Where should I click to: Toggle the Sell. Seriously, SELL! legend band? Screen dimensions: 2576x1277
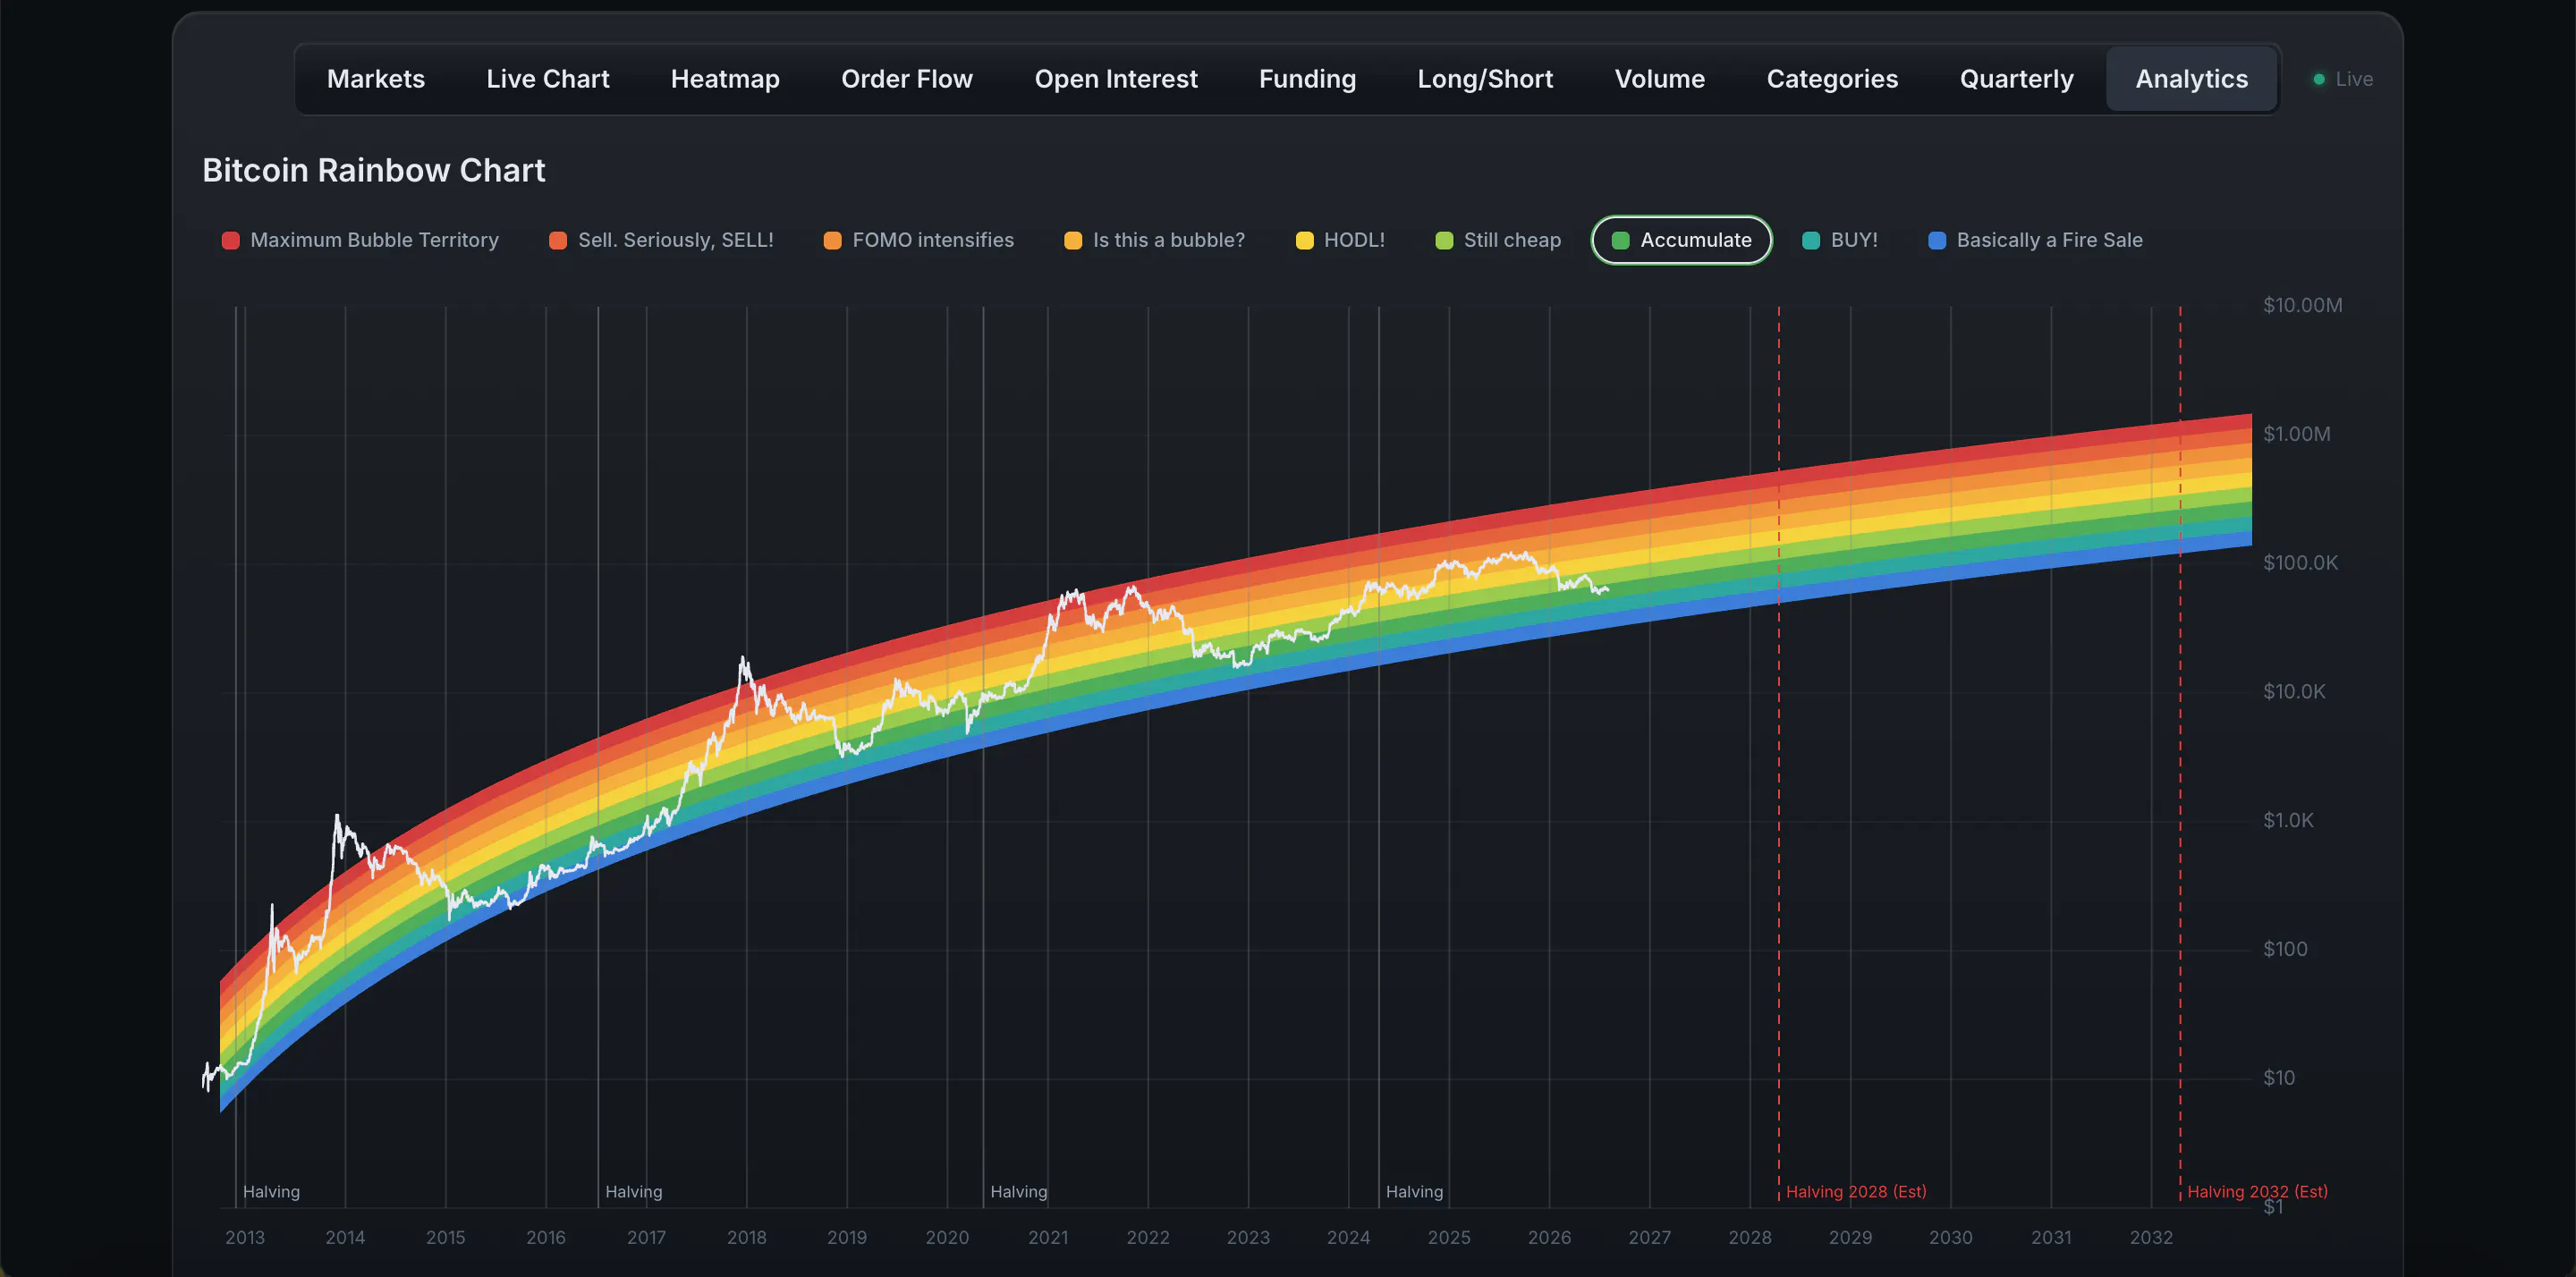[661, 240]
